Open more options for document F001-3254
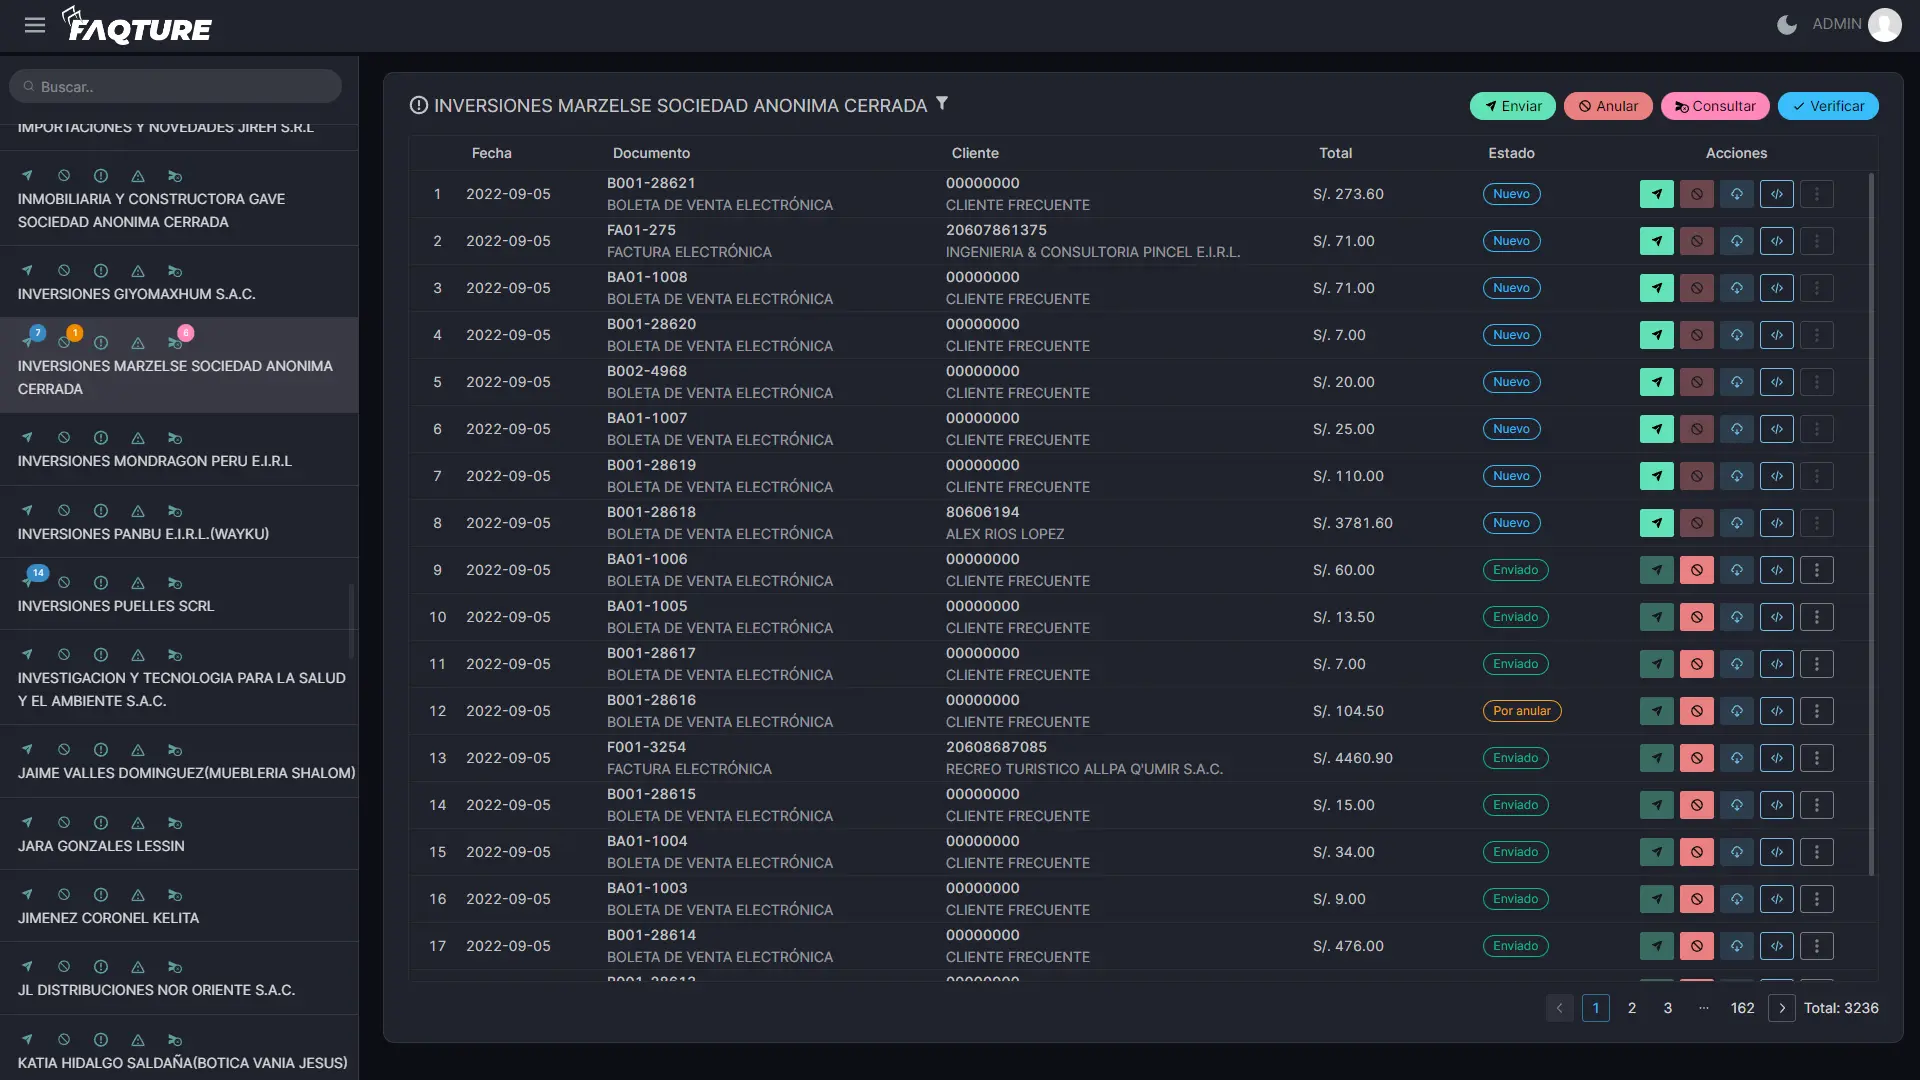Viewport: 1920px width, 1080px height. click(1816, 758)
